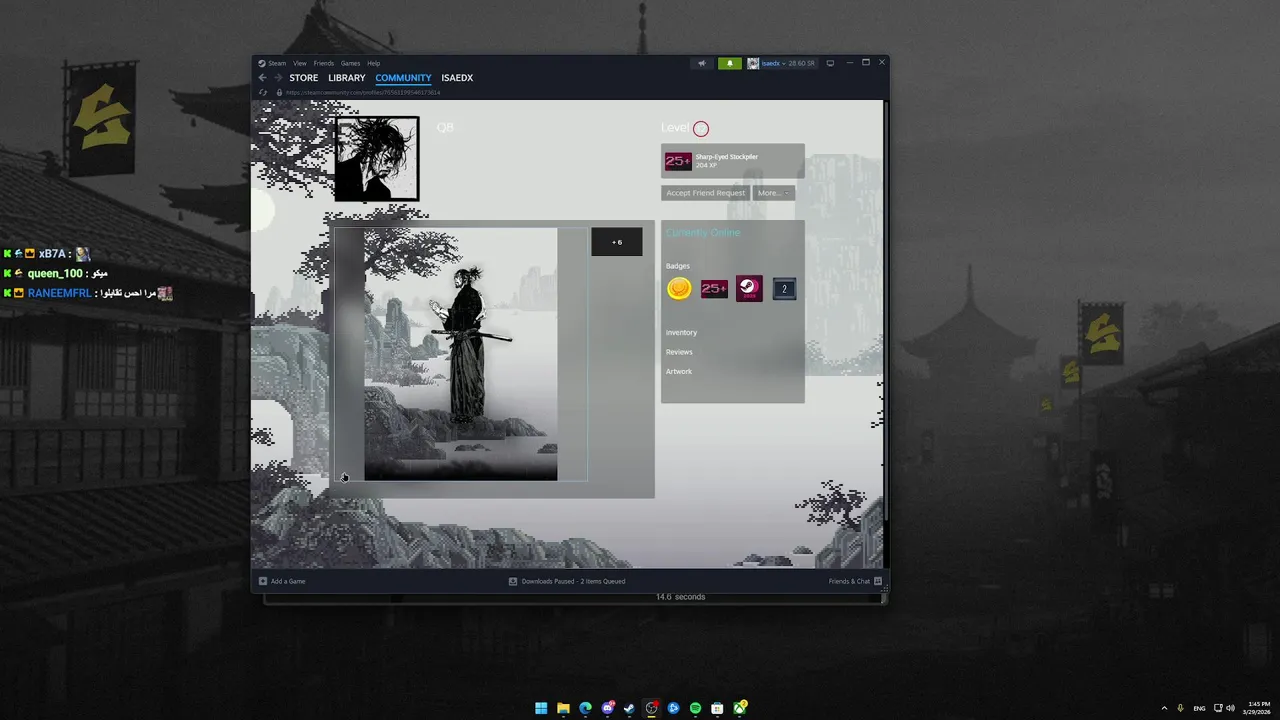Show hidden tray icons chevron
The image size is (1280, 720).
[x=1164, y=708]
